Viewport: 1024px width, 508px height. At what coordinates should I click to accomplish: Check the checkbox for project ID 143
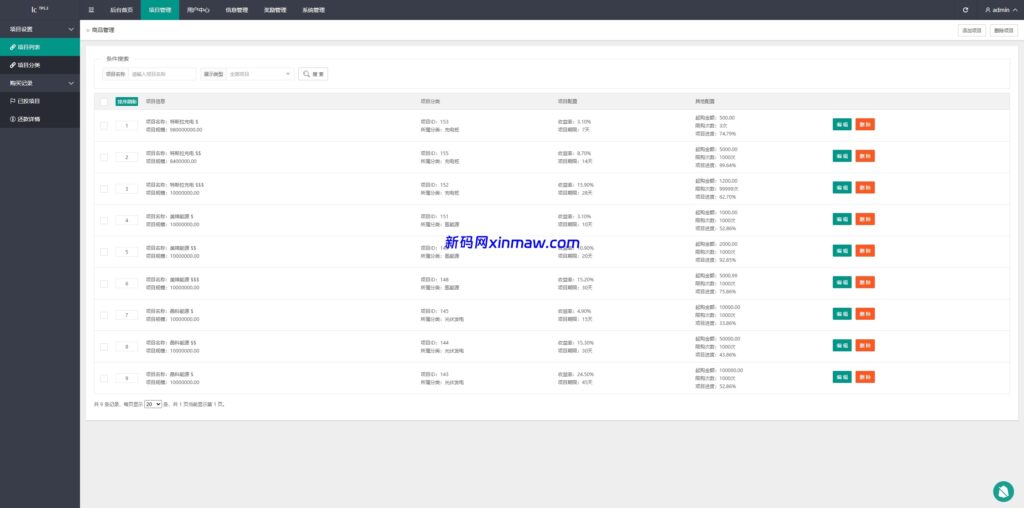[104, 378]
